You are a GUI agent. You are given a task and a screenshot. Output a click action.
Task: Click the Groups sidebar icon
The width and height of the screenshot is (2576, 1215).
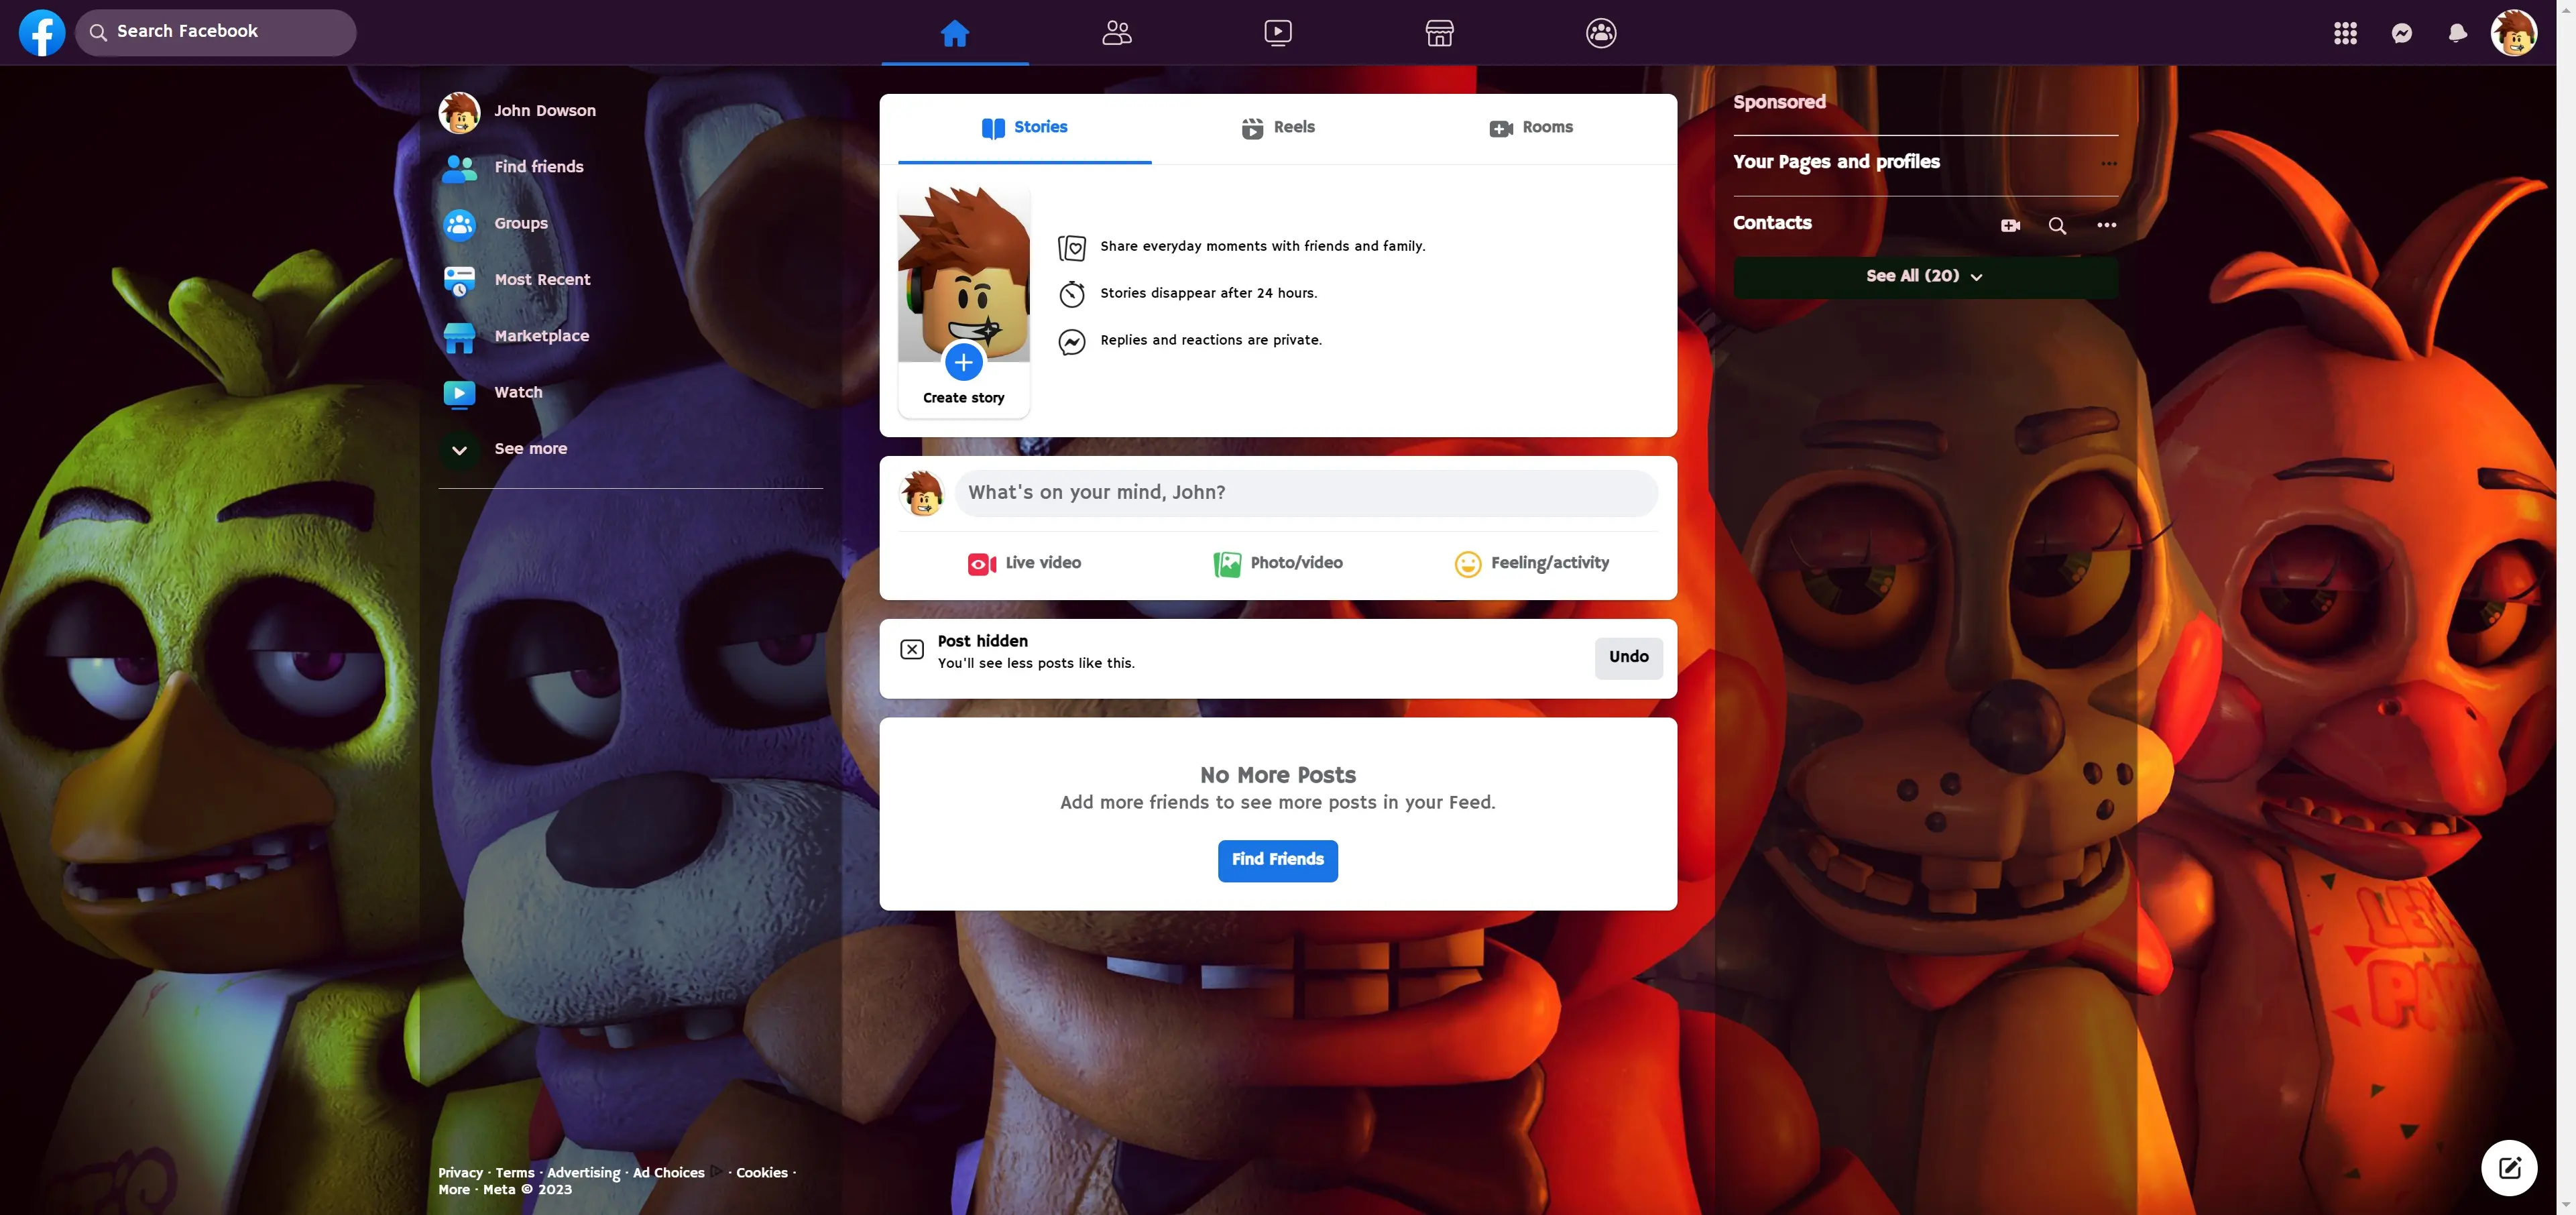click(460, 223)
